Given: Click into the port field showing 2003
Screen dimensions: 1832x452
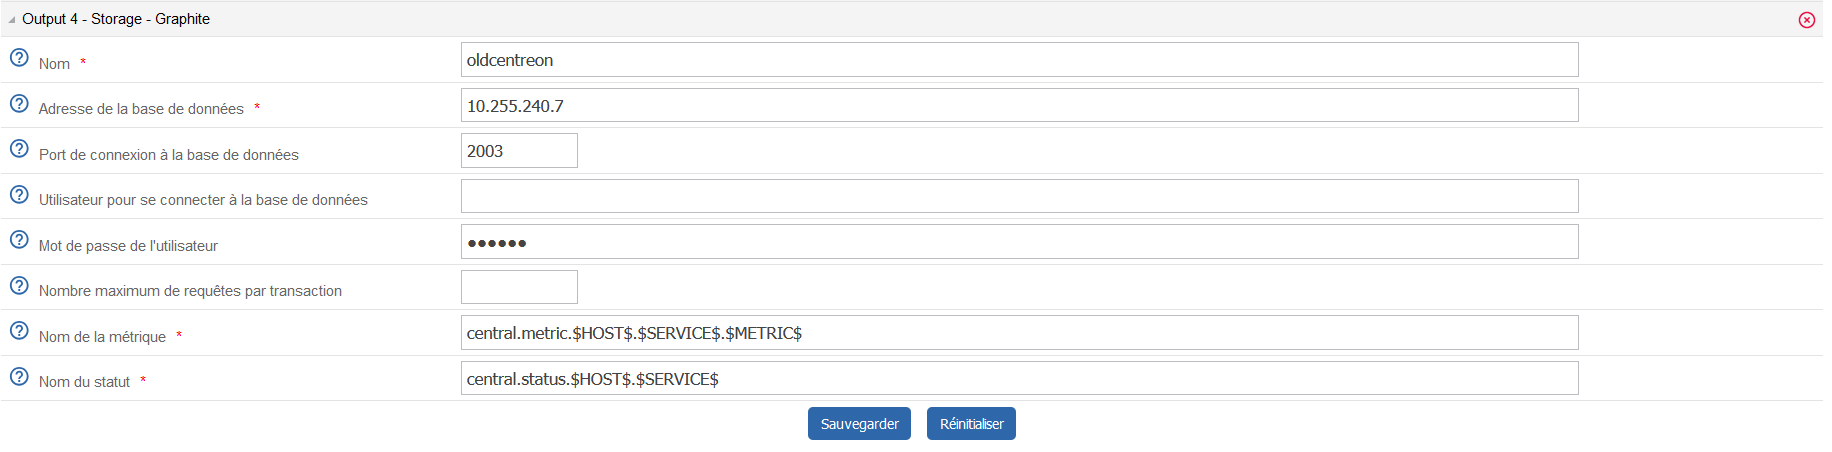Looking at the screenshot, I should click(519, 151).
